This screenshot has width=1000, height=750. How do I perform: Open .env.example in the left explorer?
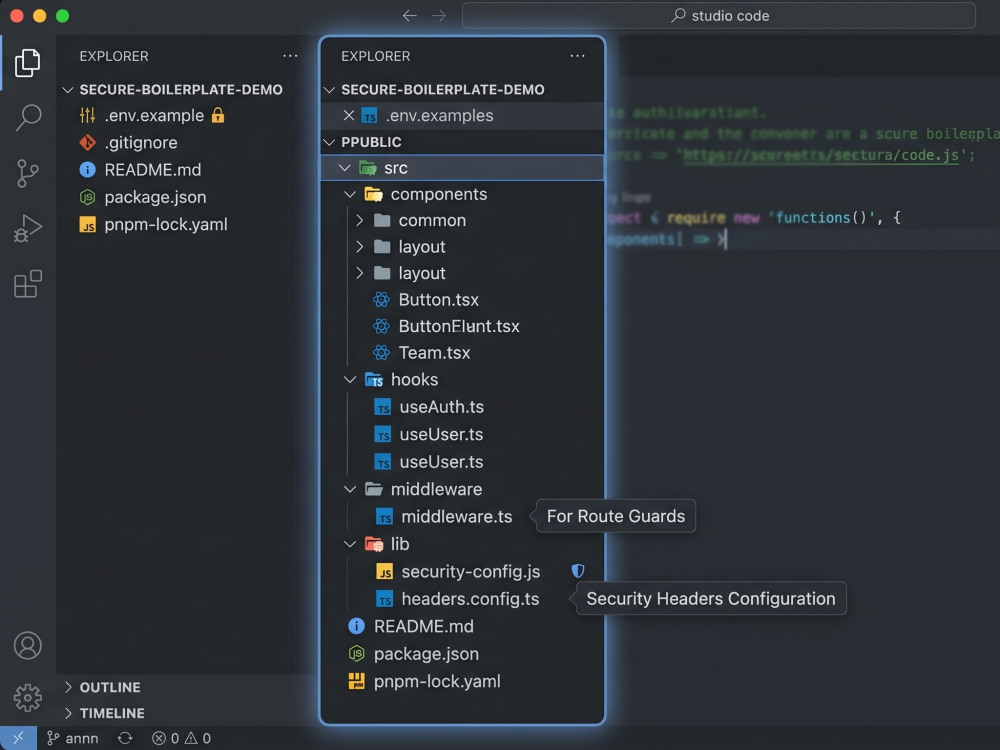point(154,115)
